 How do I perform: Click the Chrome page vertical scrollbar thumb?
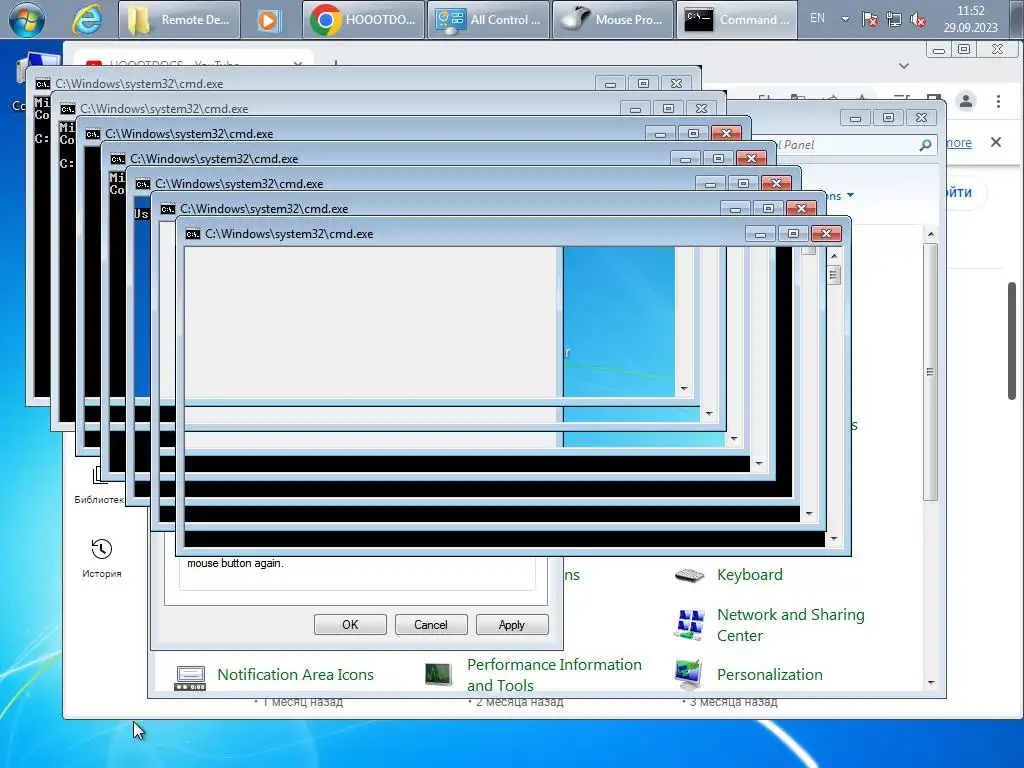pos(1012,340)
